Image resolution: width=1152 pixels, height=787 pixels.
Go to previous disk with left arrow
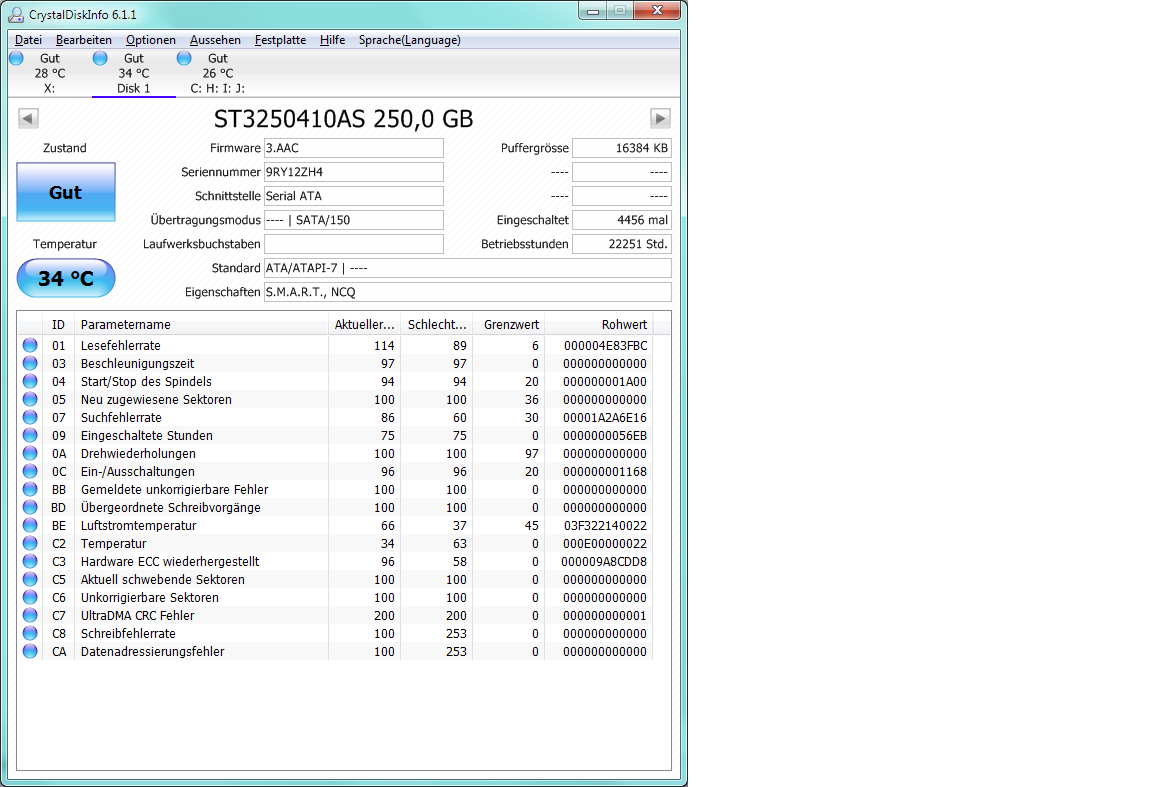pos(29,118)
